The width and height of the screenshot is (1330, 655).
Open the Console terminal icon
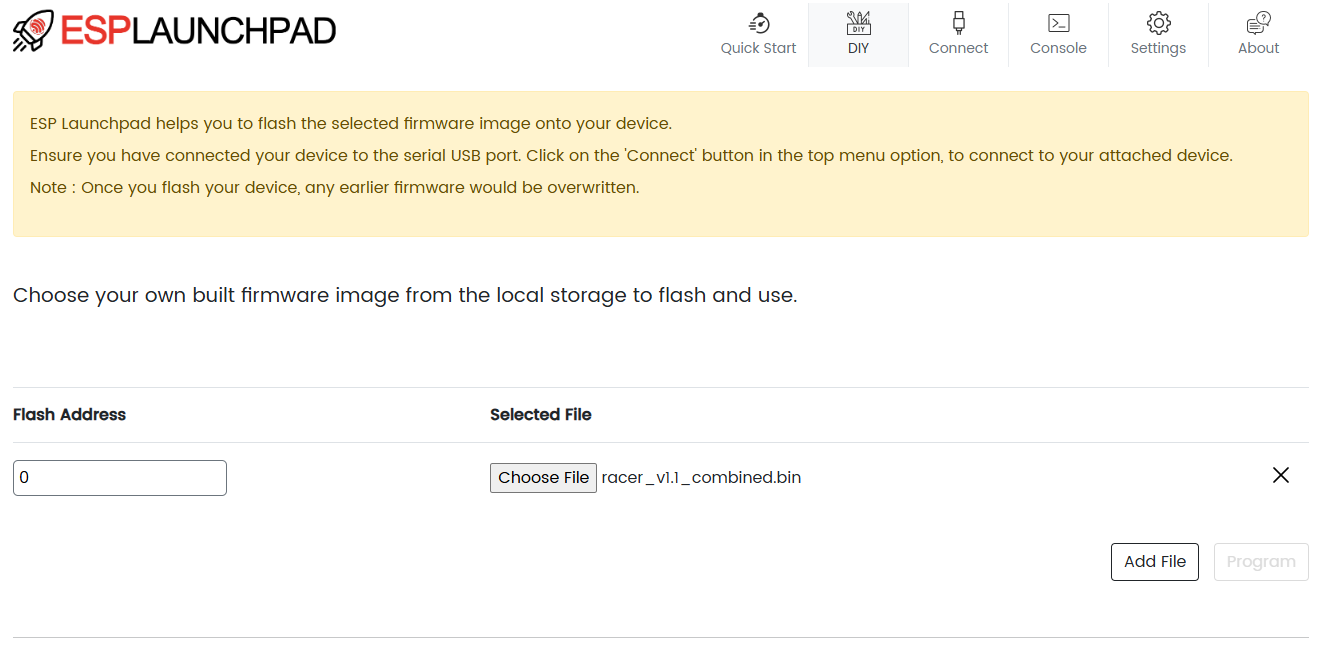[x=1058, y=23]
